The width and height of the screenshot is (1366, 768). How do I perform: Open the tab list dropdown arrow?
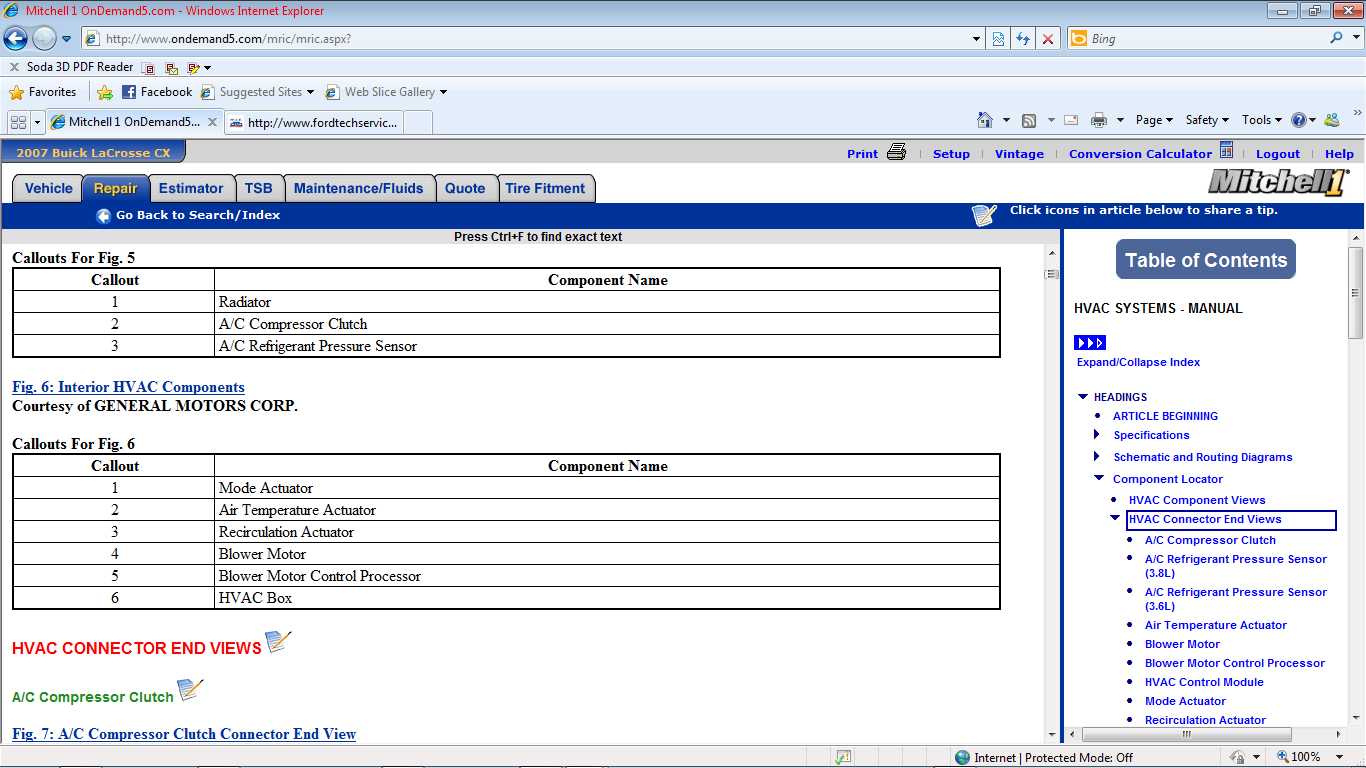click(38, 122)
